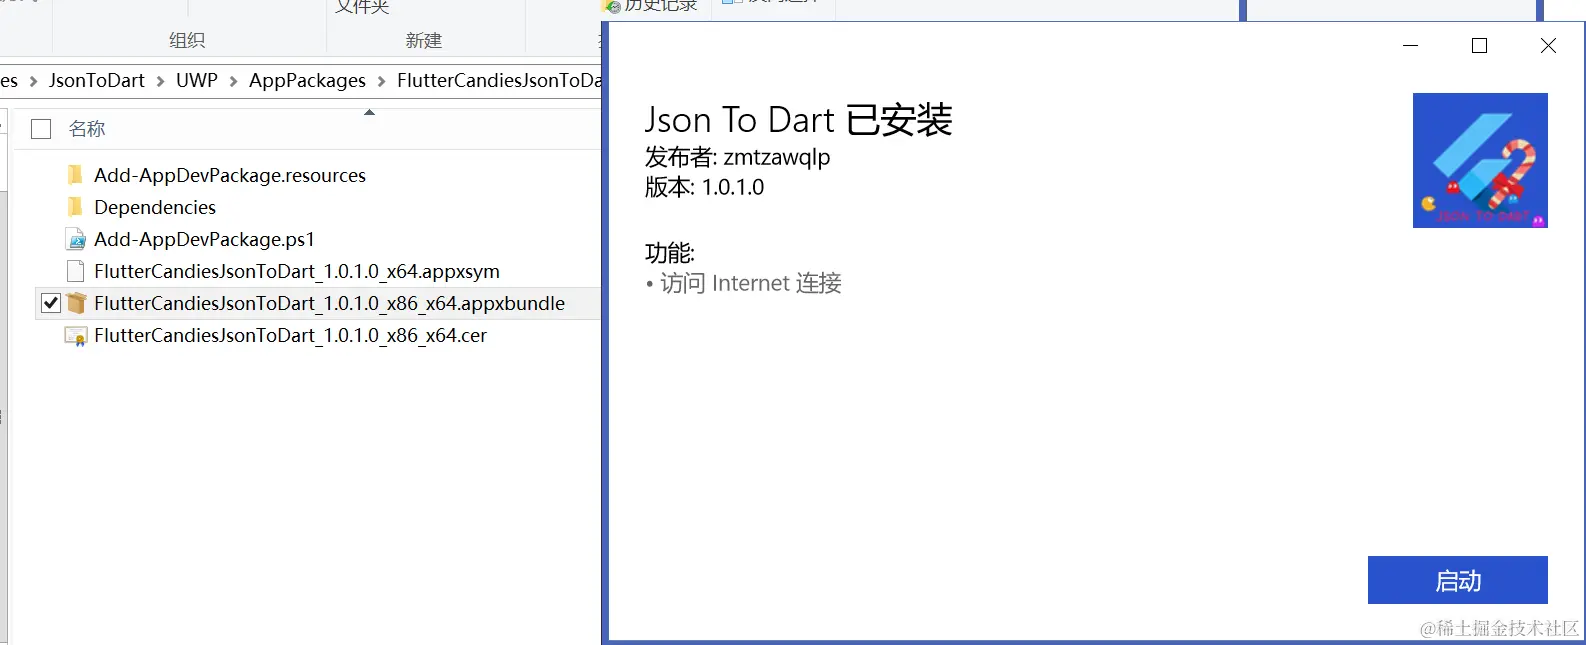
Task: Click the 版本: 1.0.1.0 text
Action: [x=704, y=187]
